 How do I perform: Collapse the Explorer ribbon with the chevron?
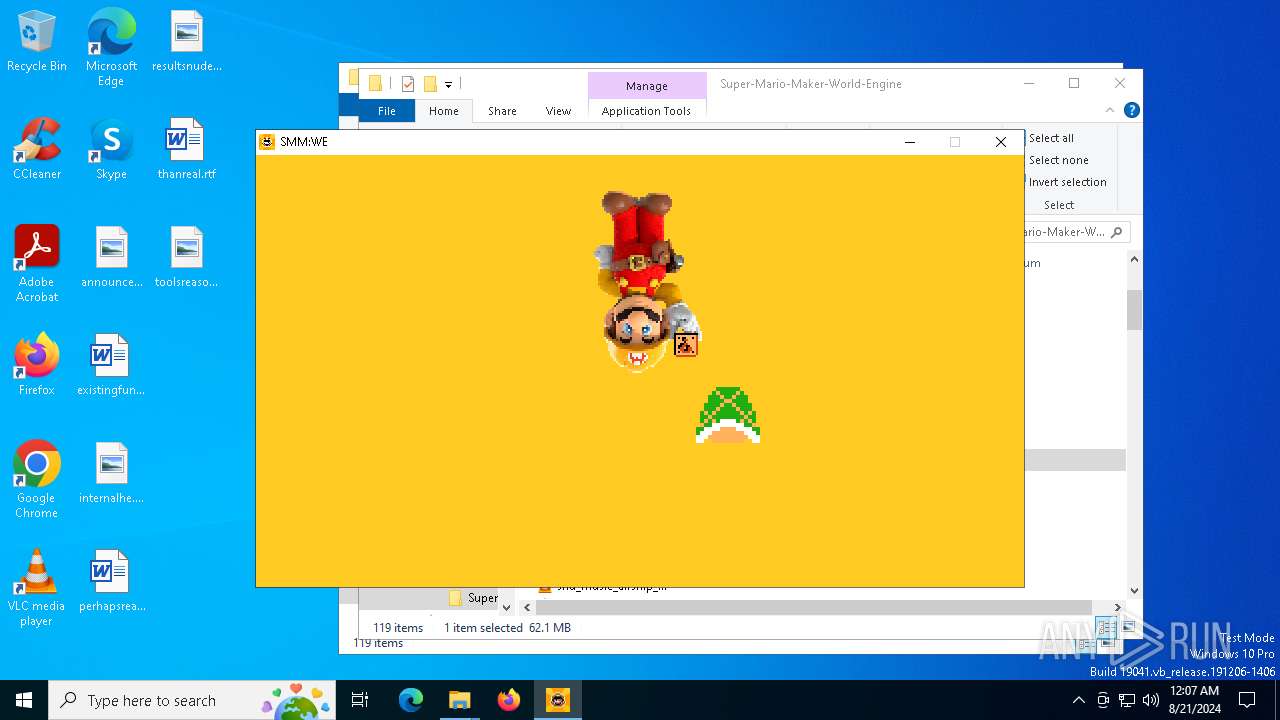point(1110,110)
